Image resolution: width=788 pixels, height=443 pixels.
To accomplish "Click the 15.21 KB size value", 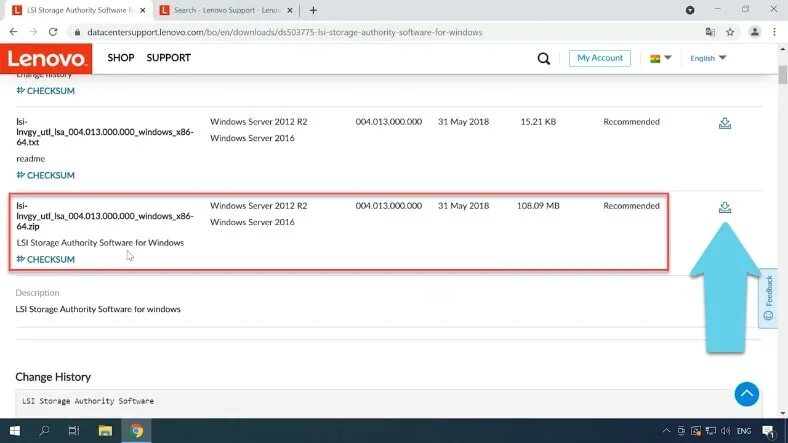I will tap(538, 122).
